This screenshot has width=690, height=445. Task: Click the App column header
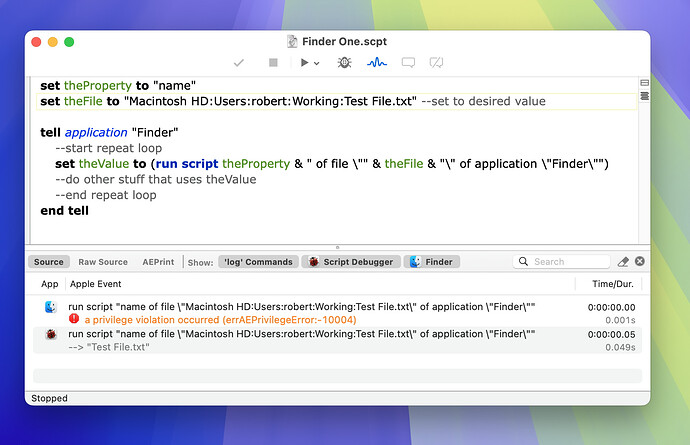(x=49, y=284)
